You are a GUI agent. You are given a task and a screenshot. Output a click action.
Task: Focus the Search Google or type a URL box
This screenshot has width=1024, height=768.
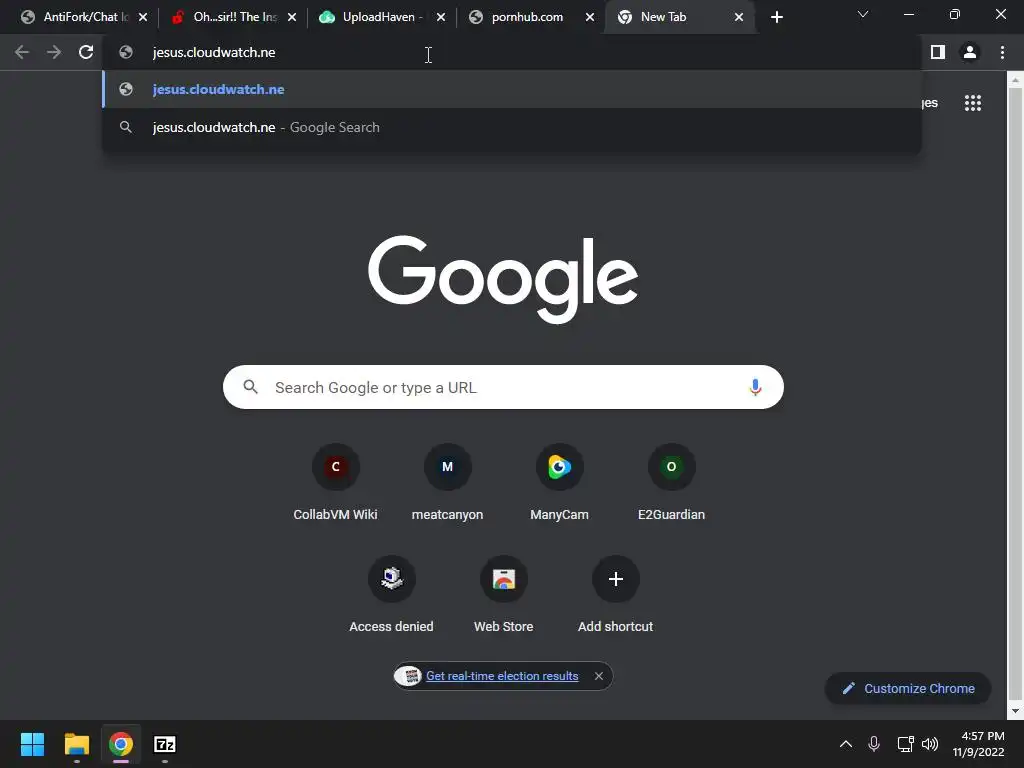(x=503, y=387)
